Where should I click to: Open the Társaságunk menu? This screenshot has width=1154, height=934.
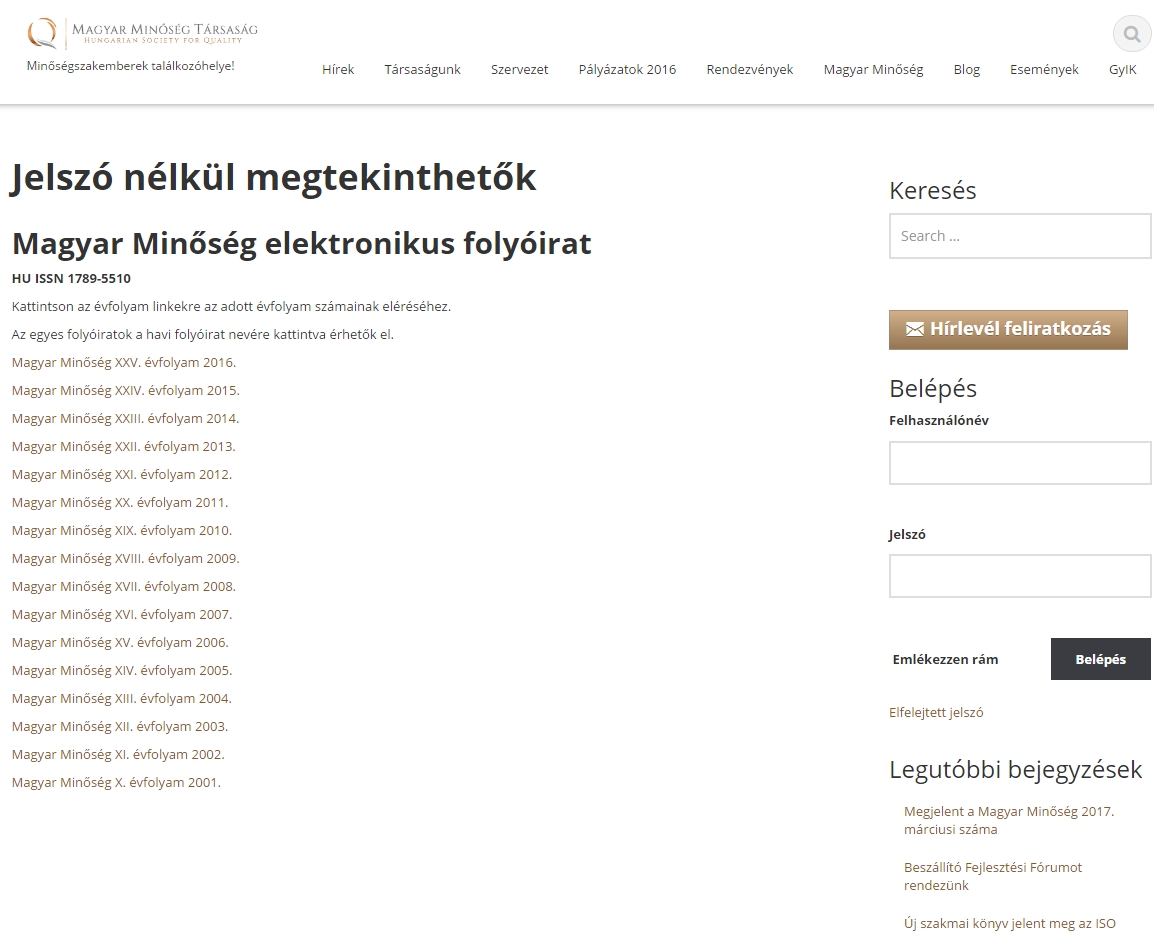422,69
